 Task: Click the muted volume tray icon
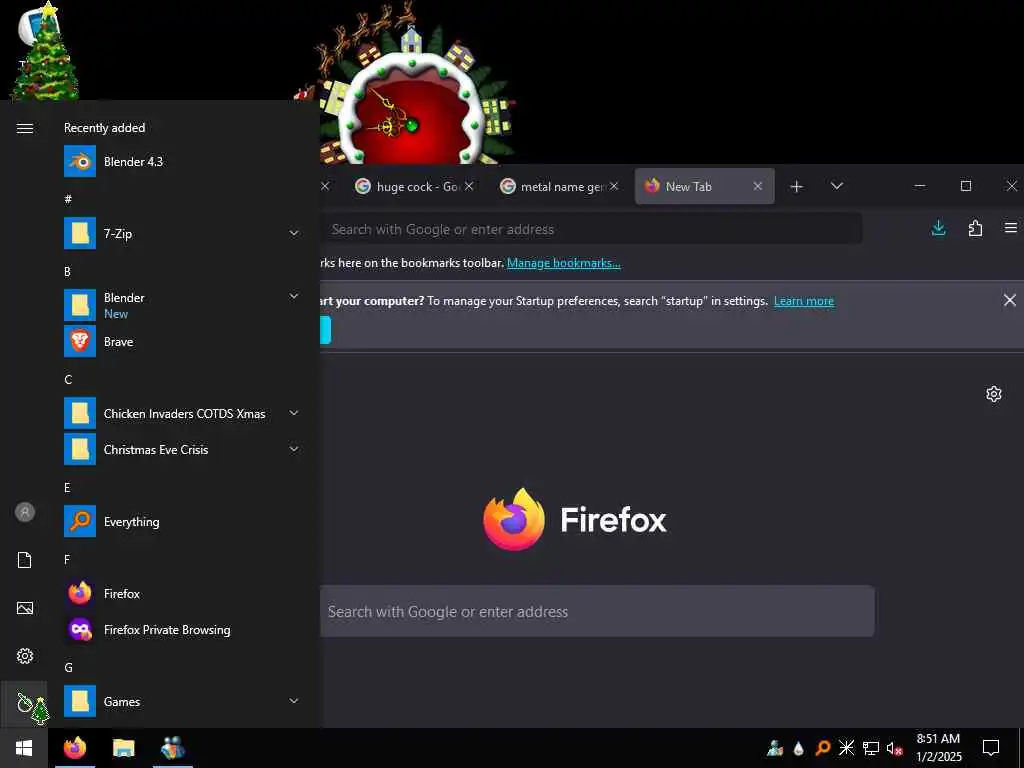point(894,748)
